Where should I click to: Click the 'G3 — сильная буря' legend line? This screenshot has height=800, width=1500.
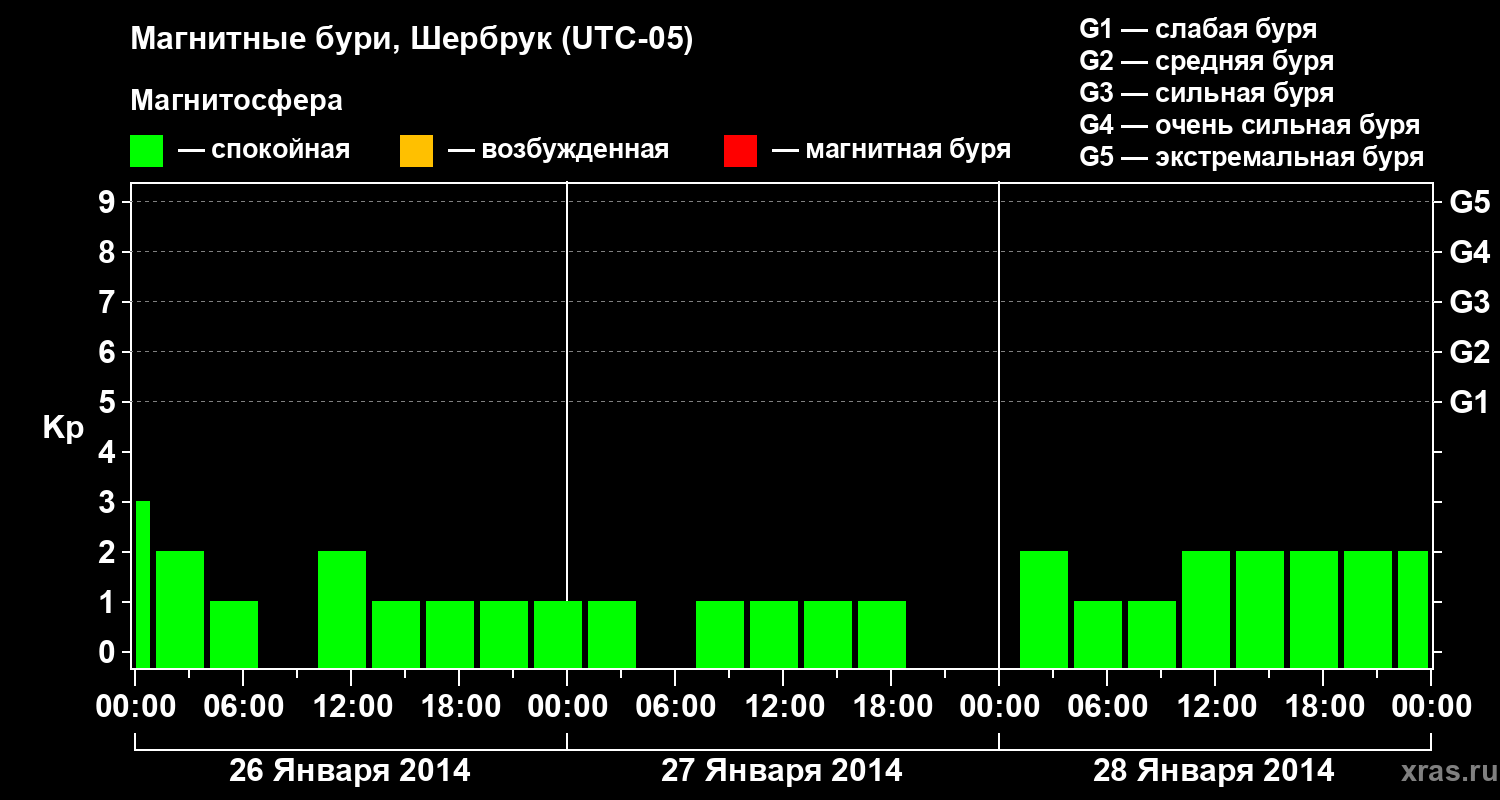(x=1207, y=93)
